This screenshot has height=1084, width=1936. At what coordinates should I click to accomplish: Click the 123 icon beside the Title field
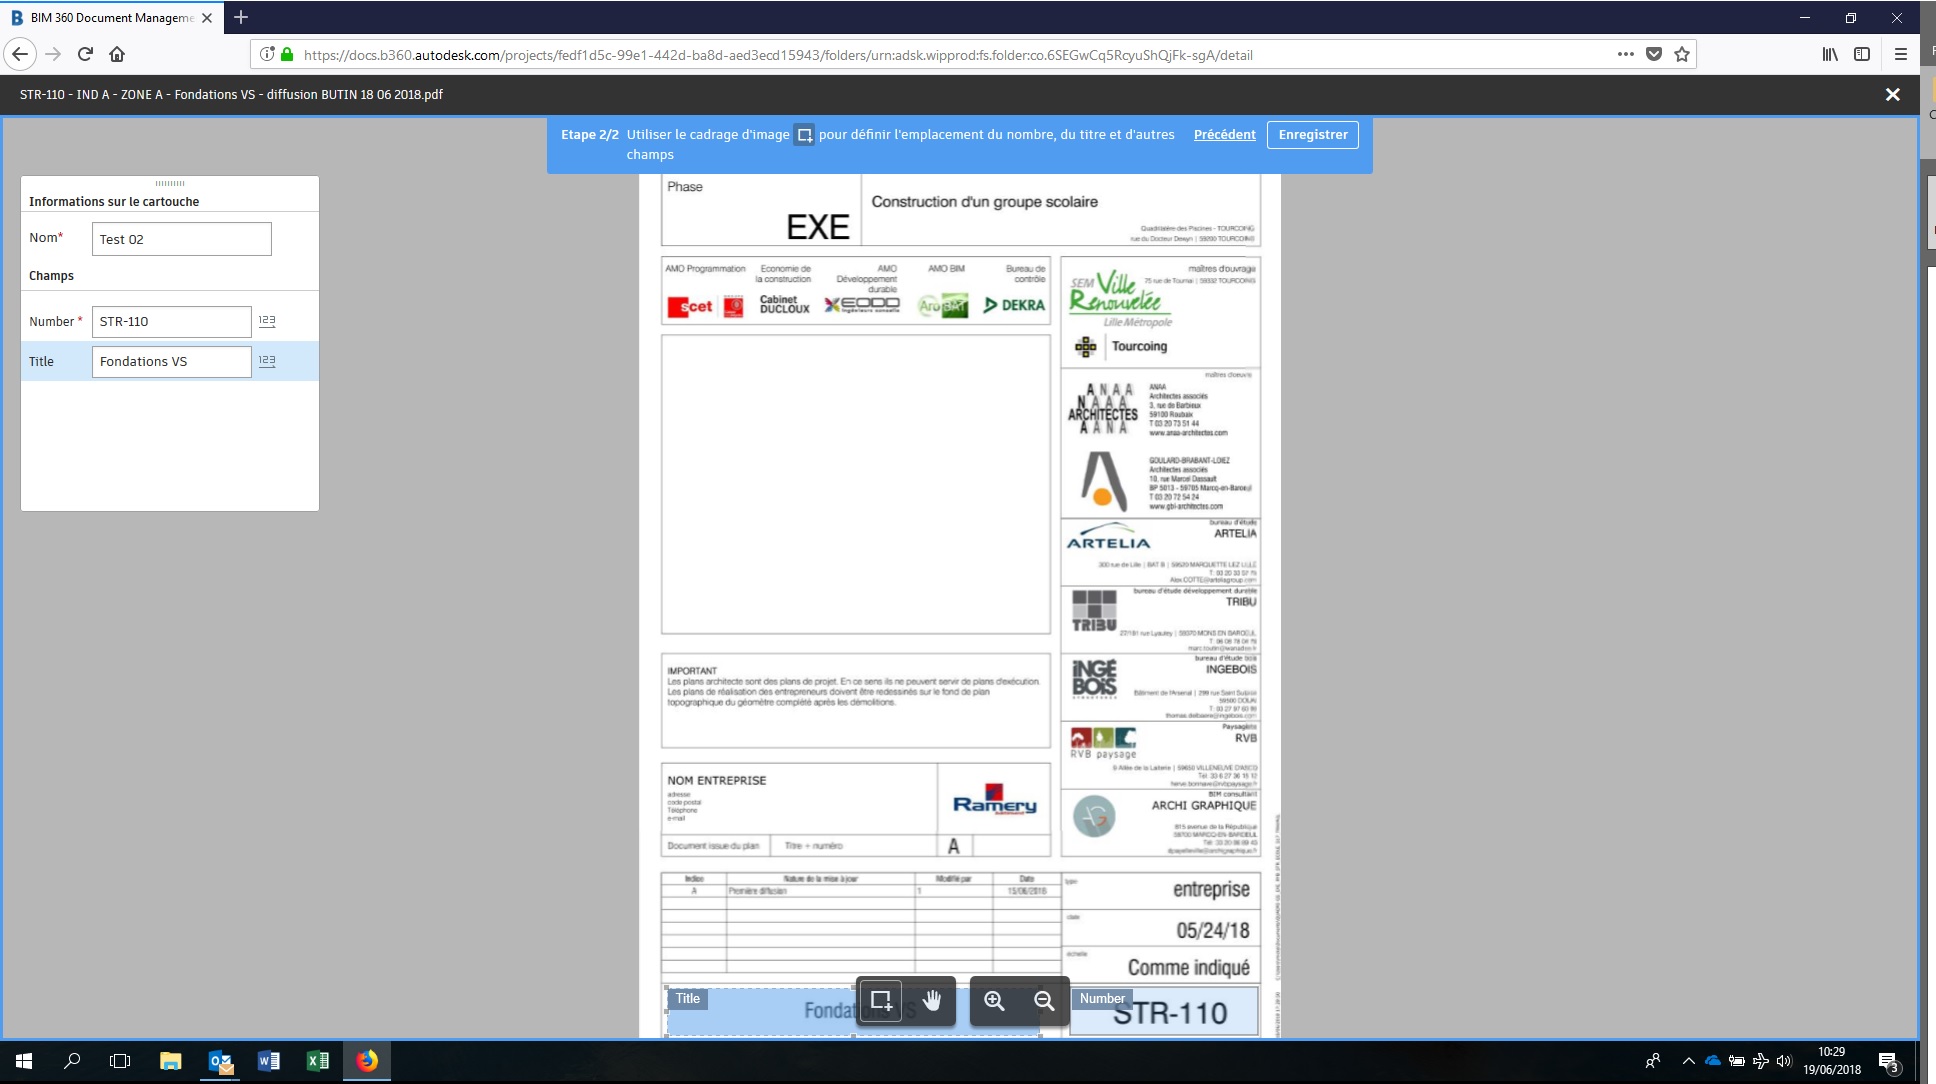(266, 360)
